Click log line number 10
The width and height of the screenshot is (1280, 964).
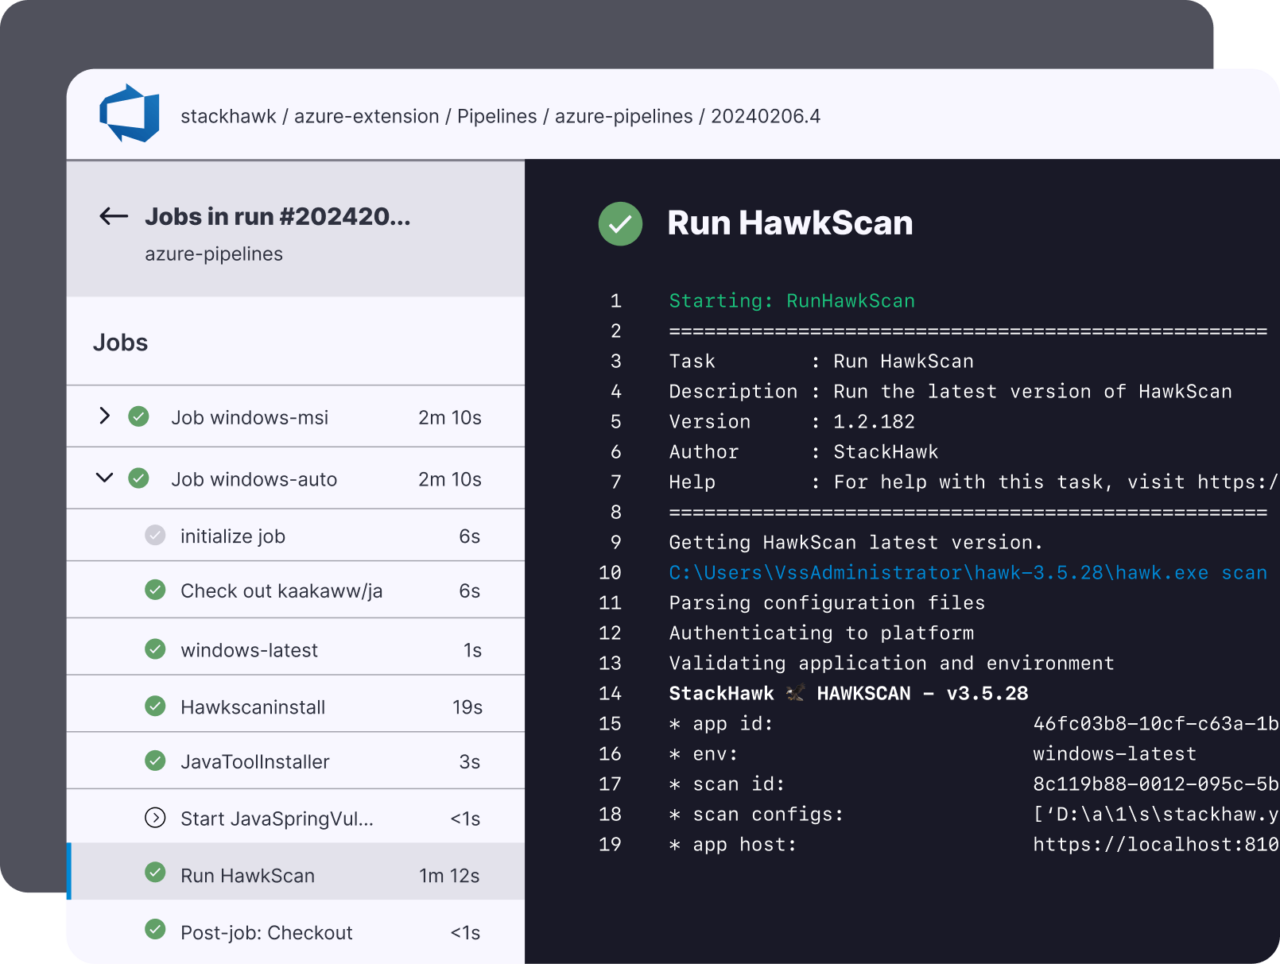coord(610,573)
